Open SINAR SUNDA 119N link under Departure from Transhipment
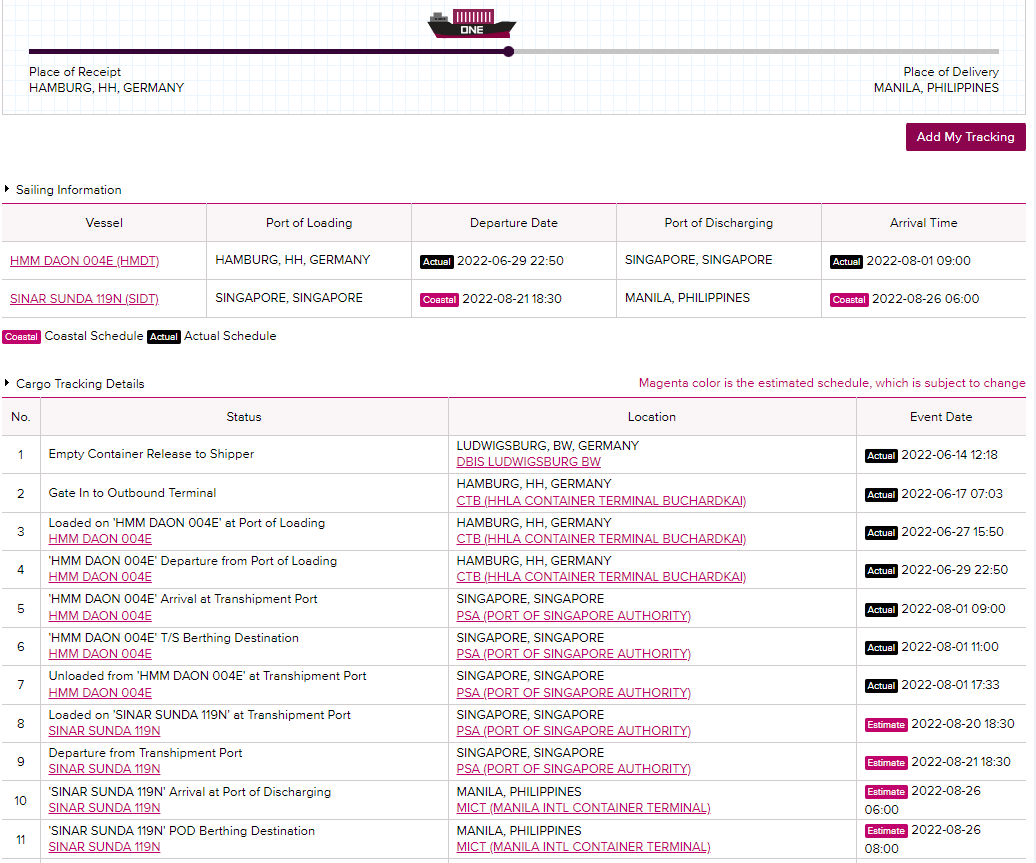The height and width of the screenshot is (863, 1036). pos(104,769)
